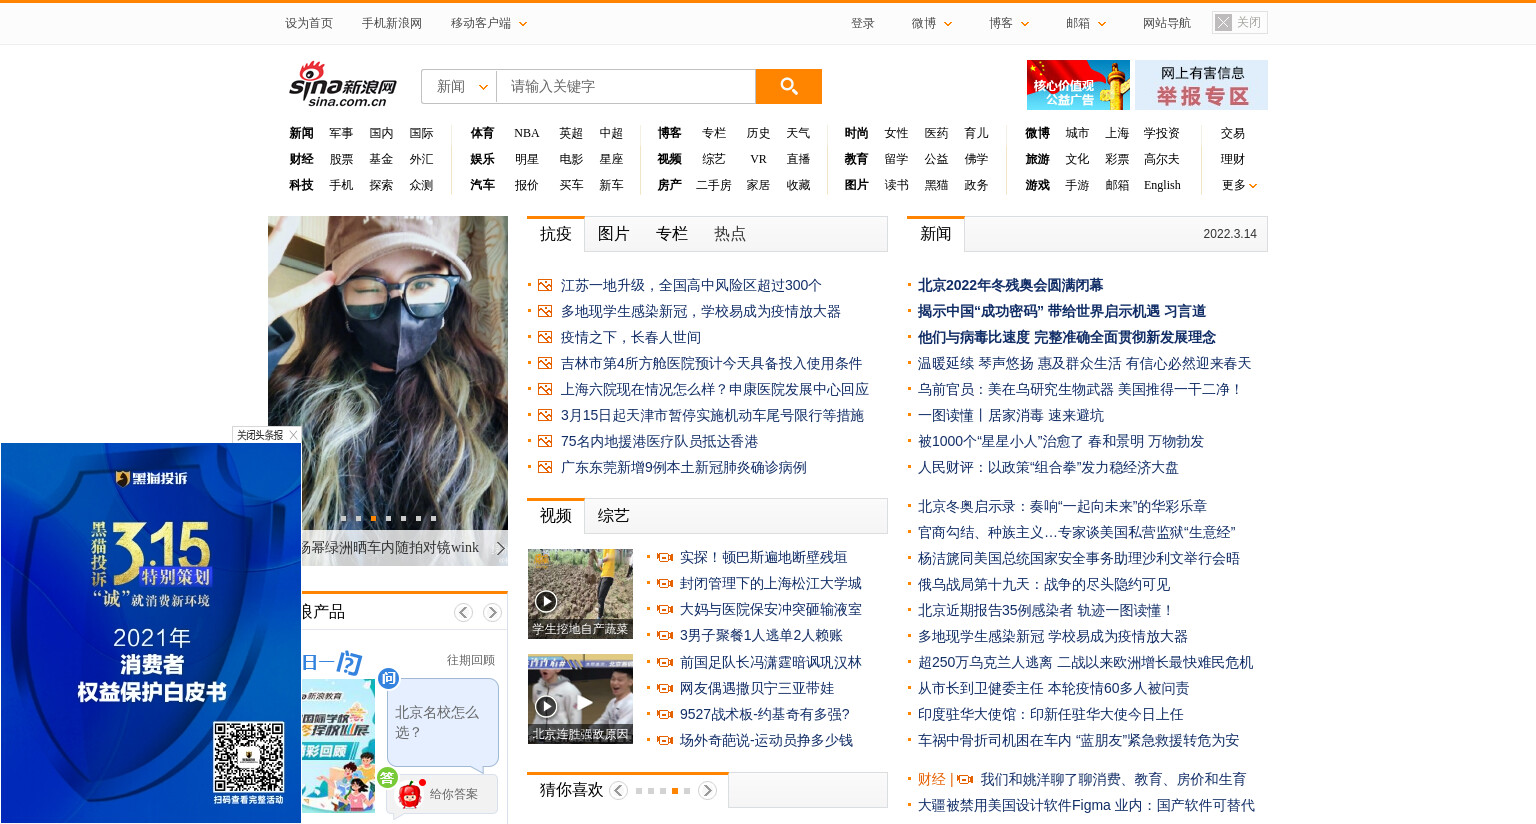Screen dimensions: 1536x824
Task: Click video icon next to 财经 label
Action: [965, 779]
